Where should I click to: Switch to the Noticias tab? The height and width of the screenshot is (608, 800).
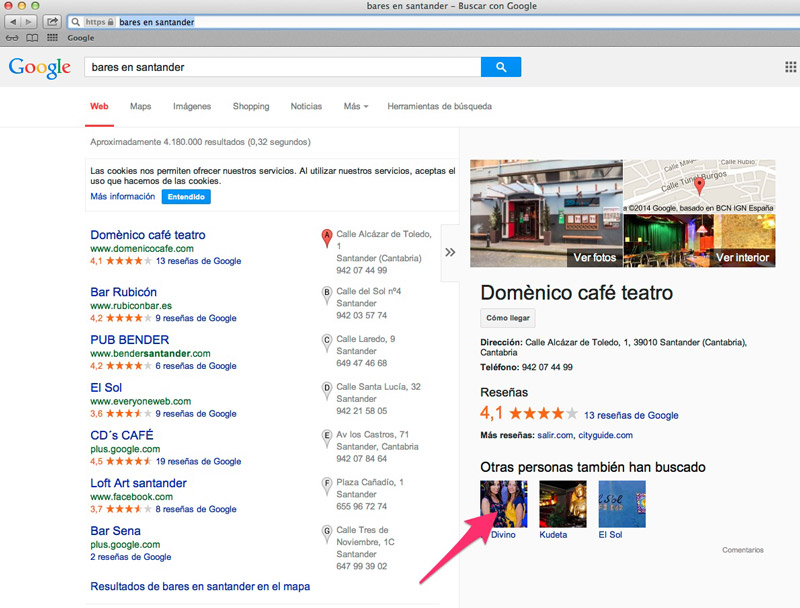pos(306,106)
